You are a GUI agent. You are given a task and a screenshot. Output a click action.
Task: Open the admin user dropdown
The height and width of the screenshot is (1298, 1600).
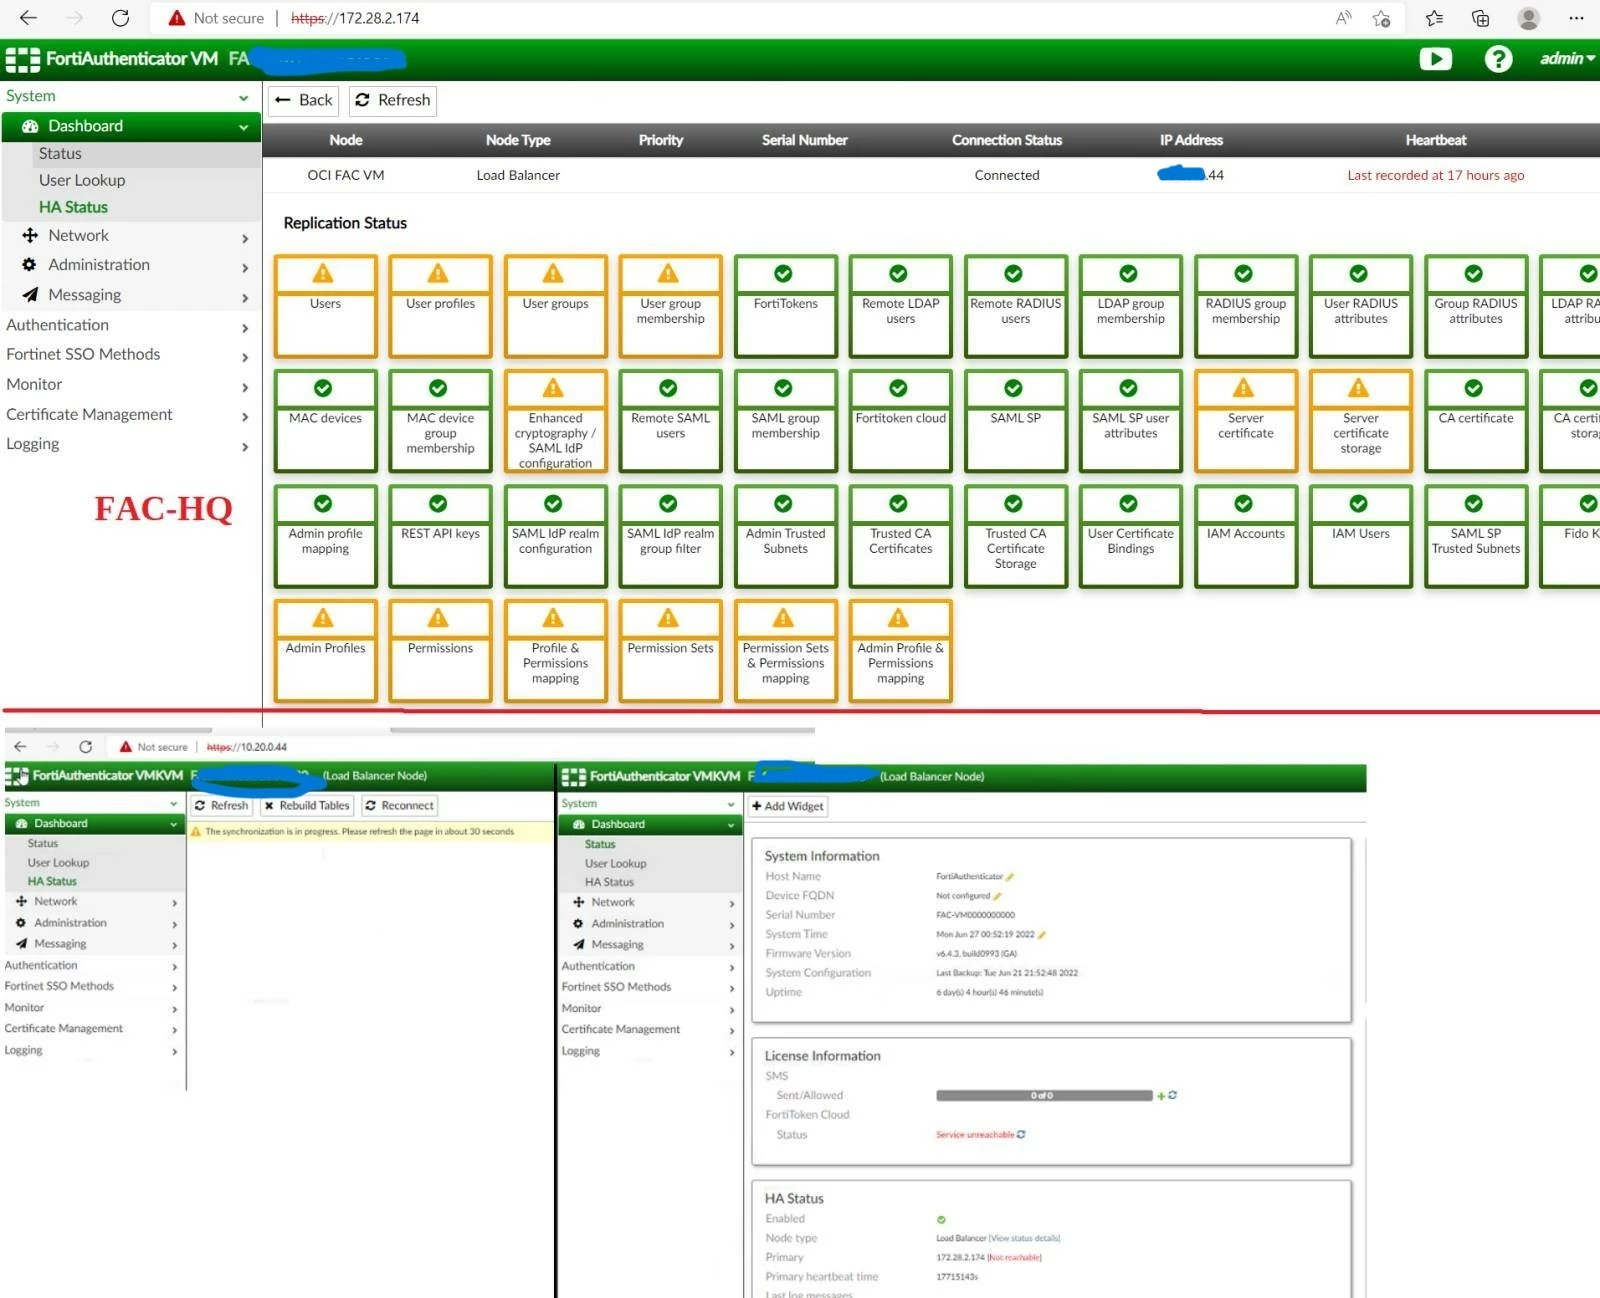pyautogui.click(x=1567, y=59)
